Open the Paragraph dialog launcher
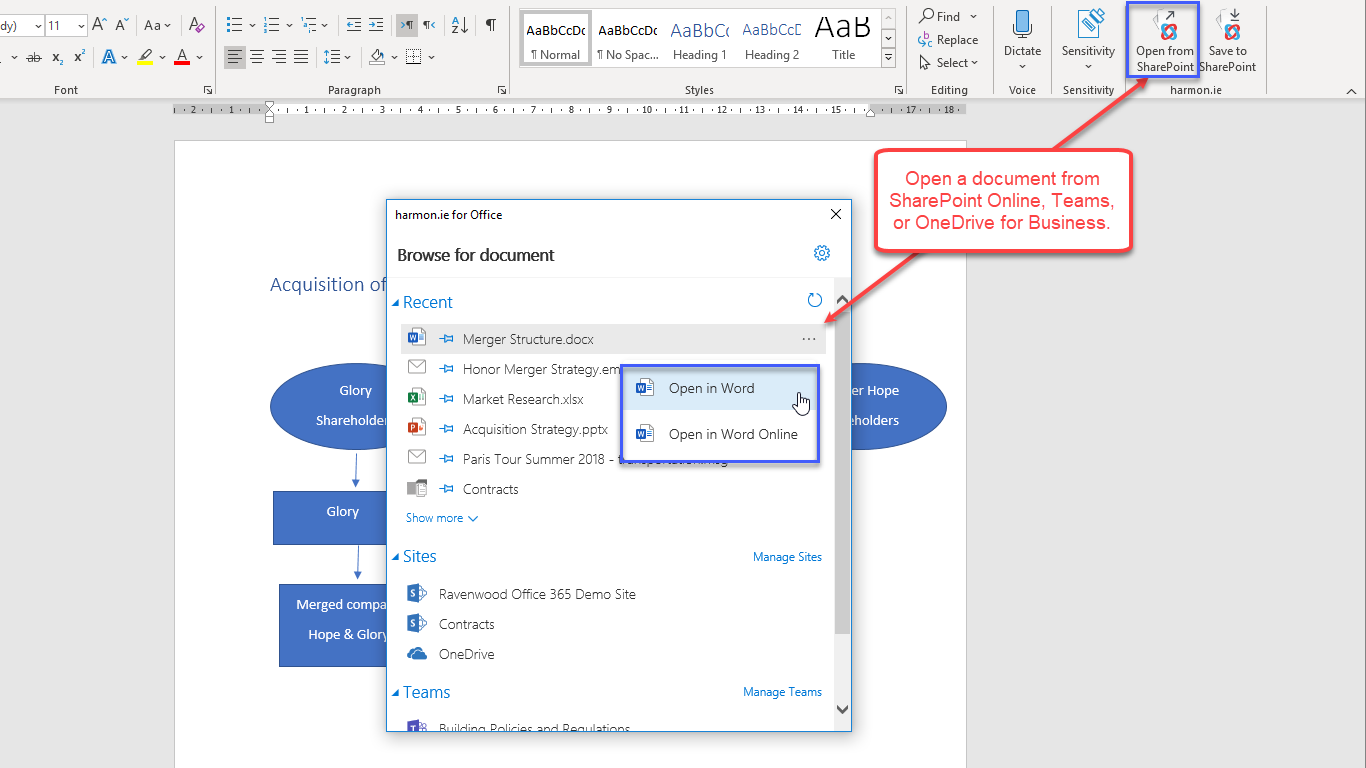Image resolution: width=1366 pixels, height=768 pixels. point(501,90)
